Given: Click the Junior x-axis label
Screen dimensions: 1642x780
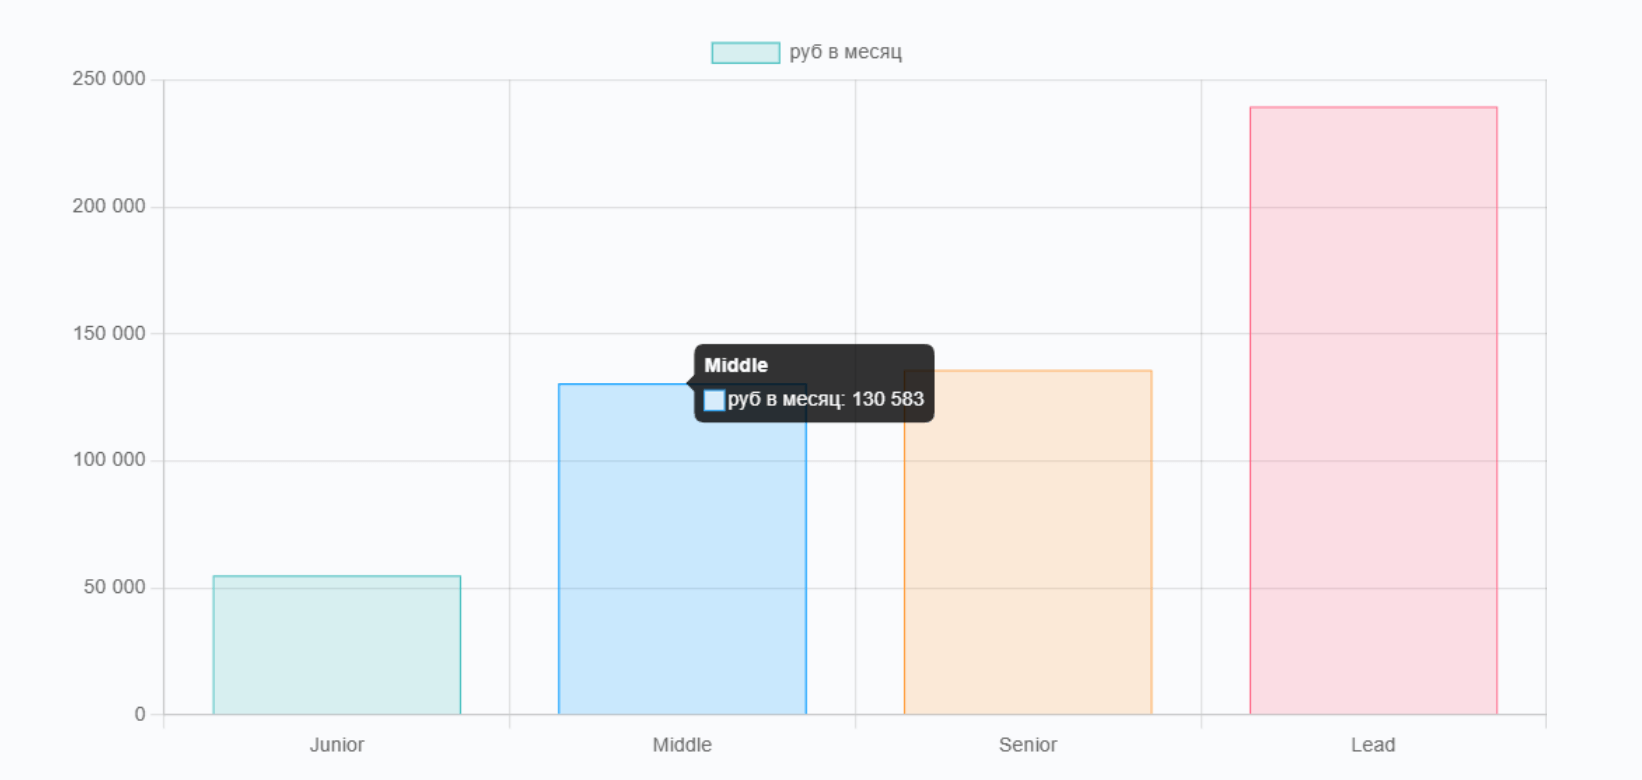Looking at the screenshot, I should [x=337, y=745].
